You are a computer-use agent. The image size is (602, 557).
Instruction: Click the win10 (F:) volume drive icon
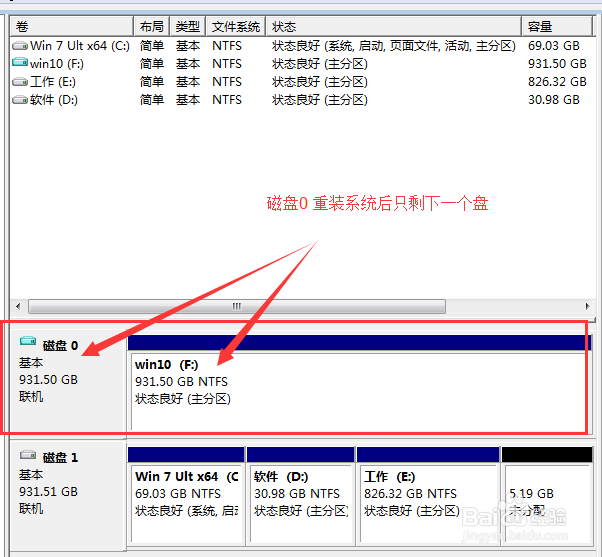point(20,62)
